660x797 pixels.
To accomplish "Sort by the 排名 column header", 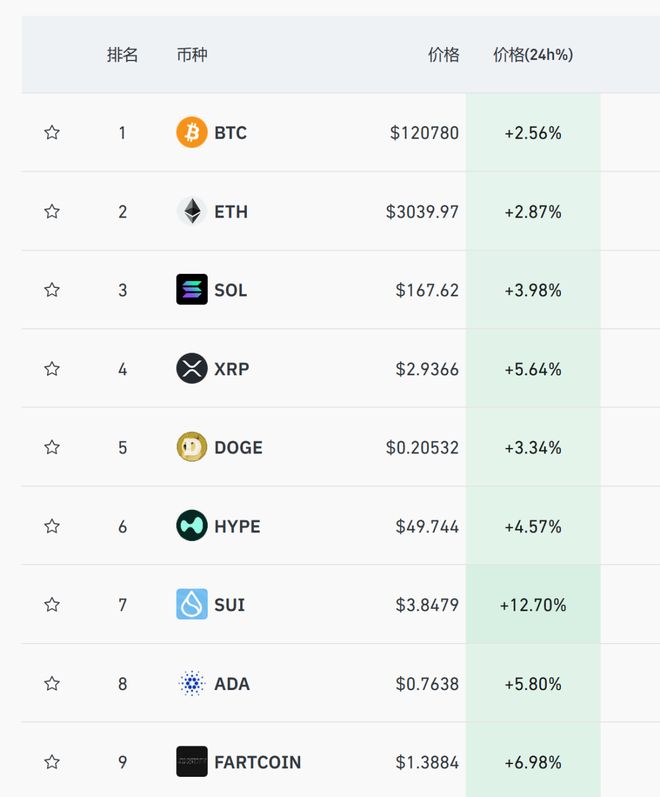I will pos(122,55).
